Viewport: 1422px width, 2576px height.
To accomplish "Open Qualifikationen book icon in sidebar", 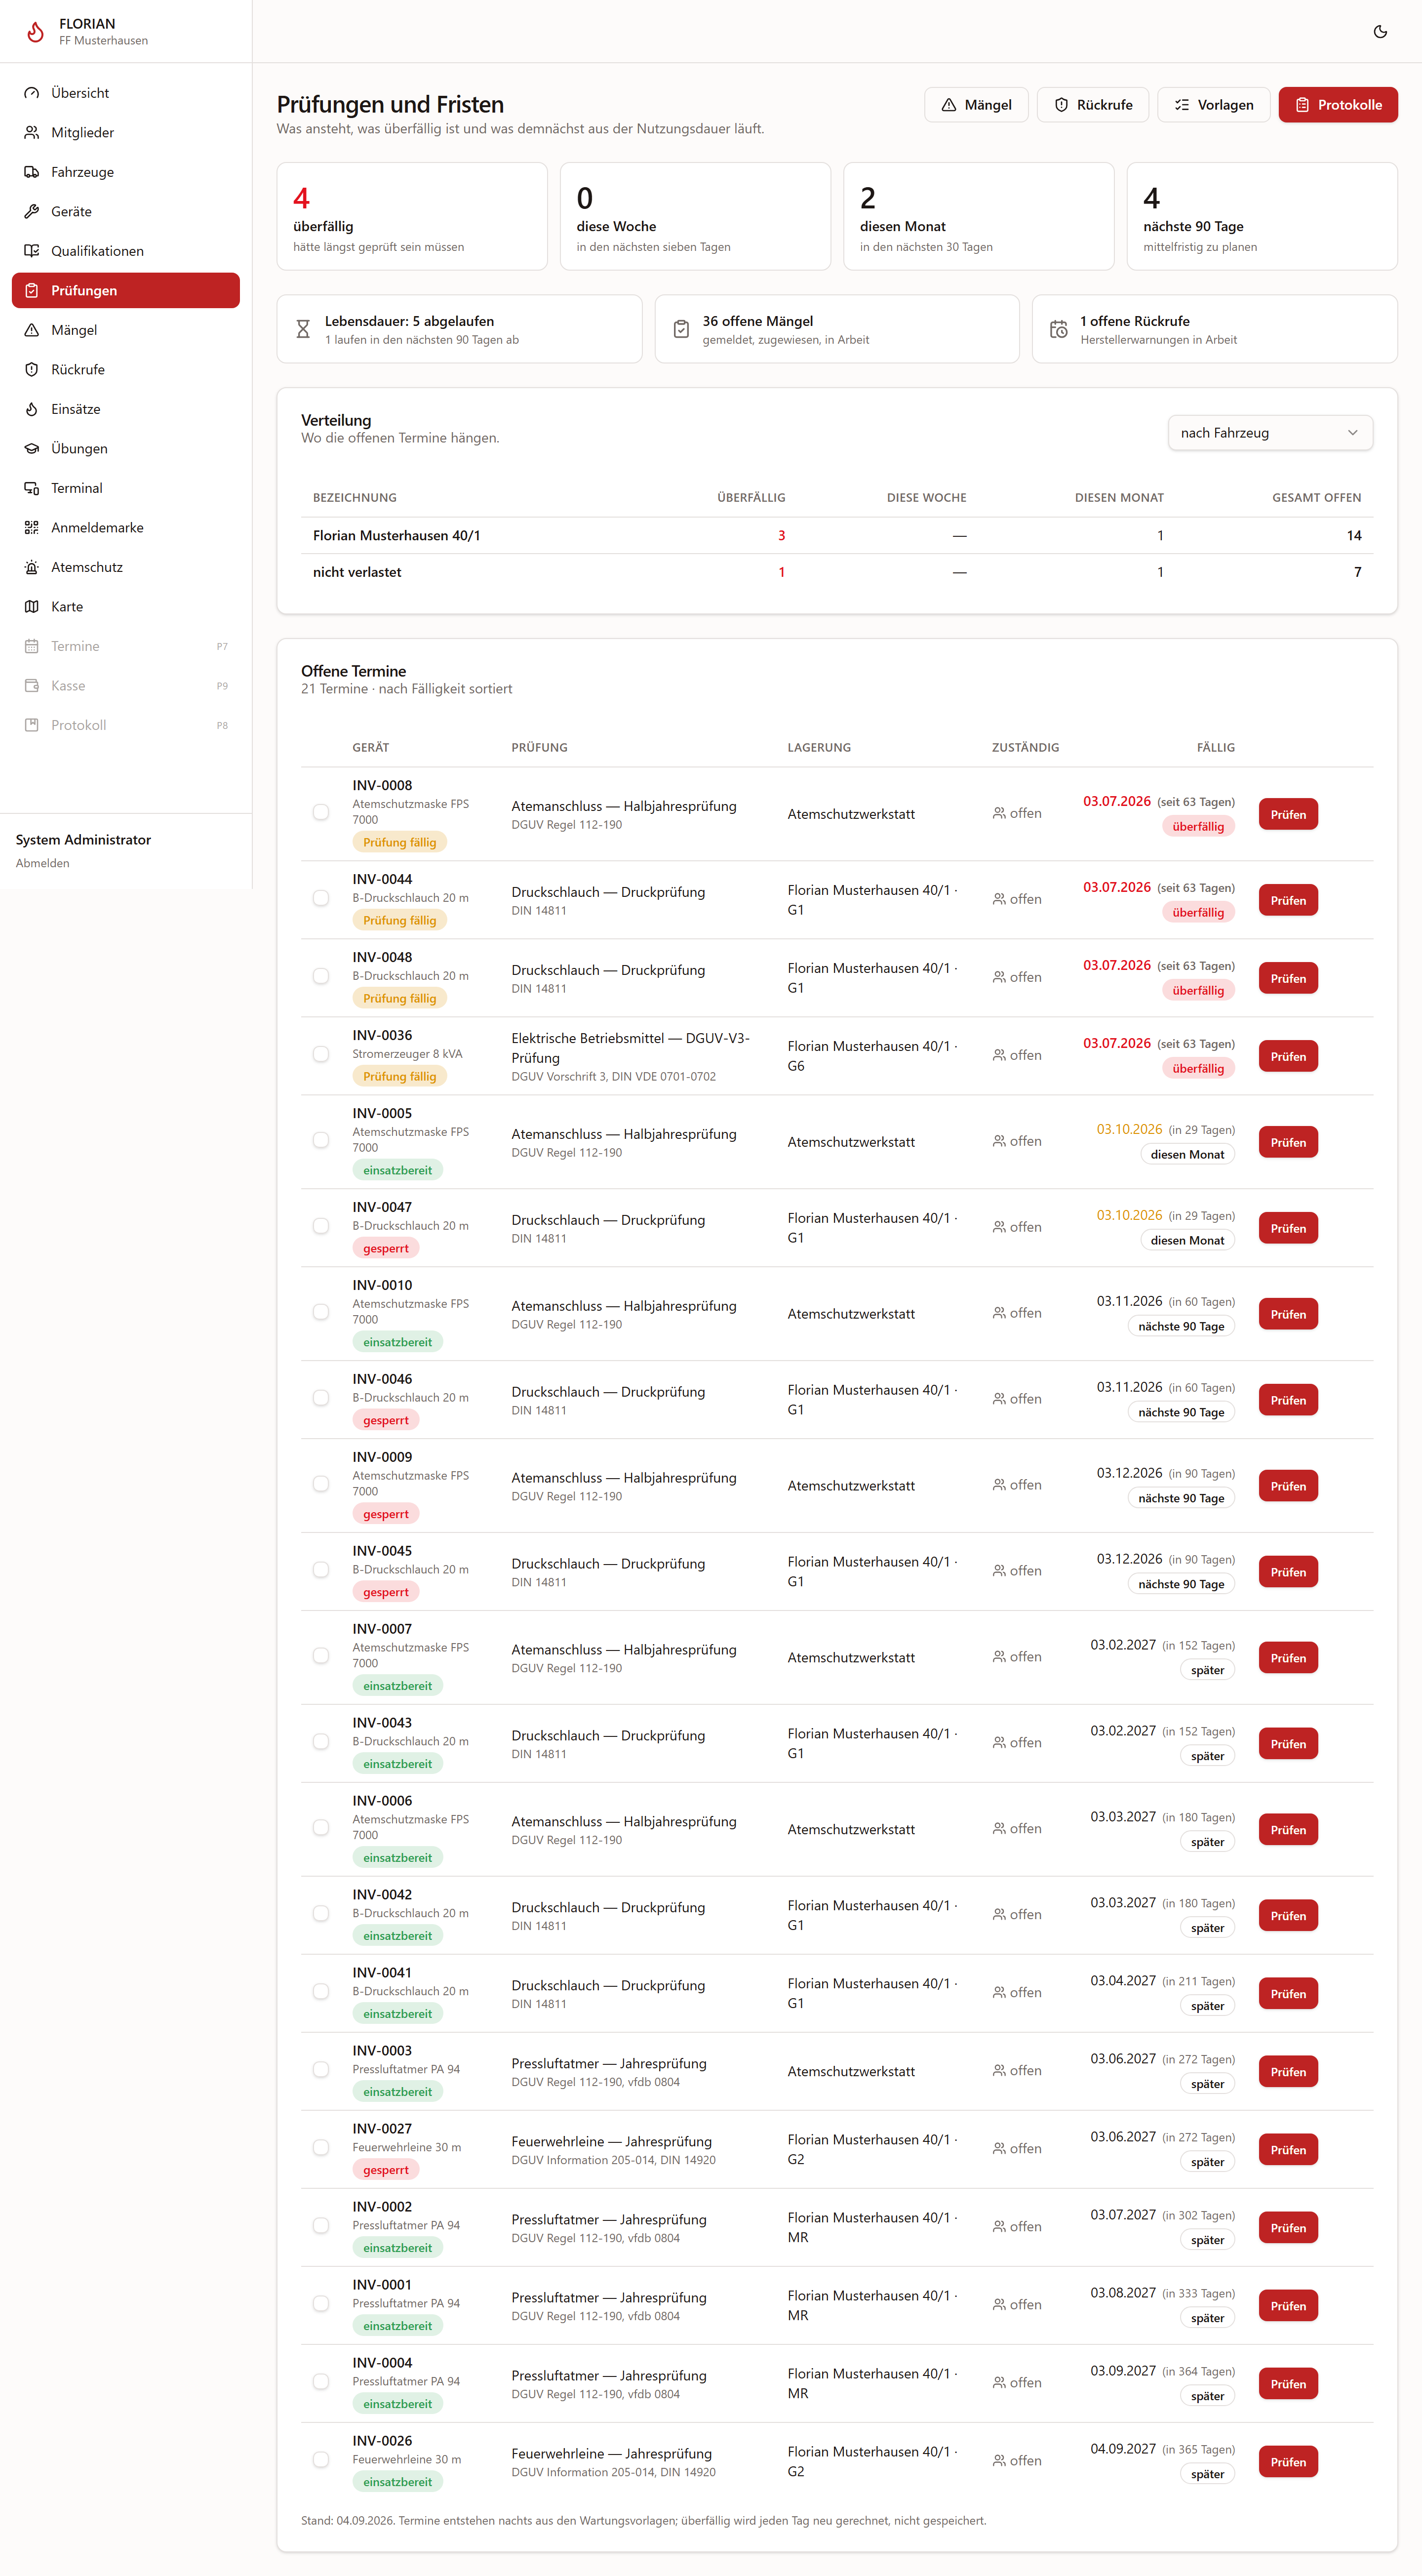I will coord(32,251).
